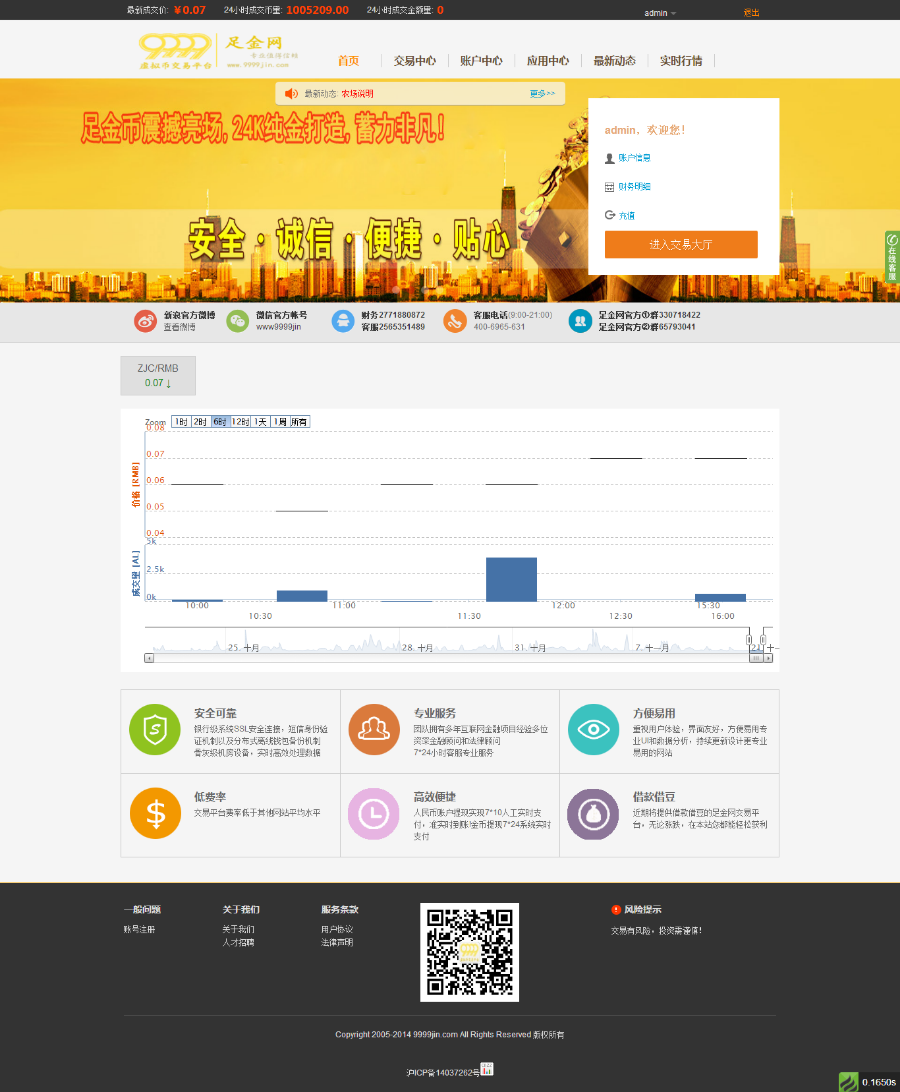900x1092 pixels.
Task: Click the green debug icon at bottom right
Action: (x=848, y=1082)
